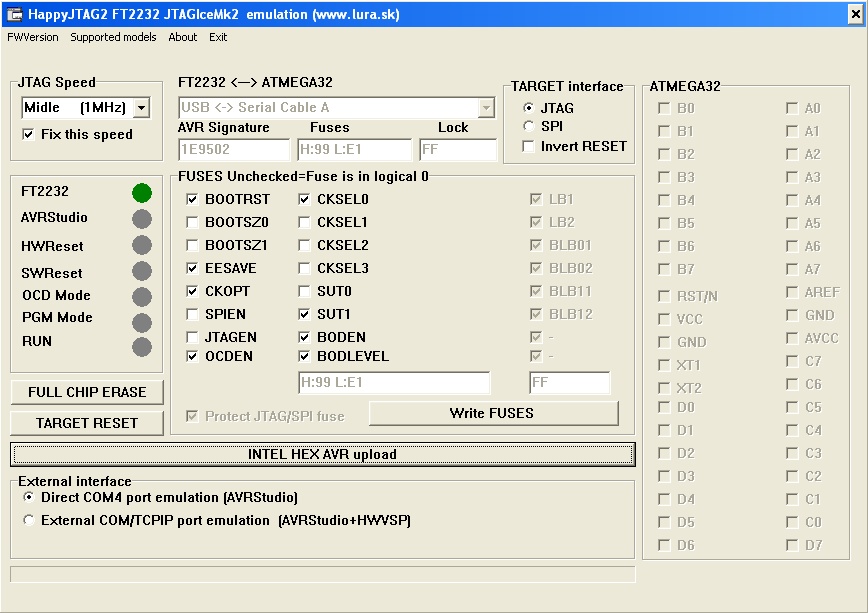Enable the Invert RESET checkbox
This screenshot has width=868, height=613.
[x=529, y=146]
